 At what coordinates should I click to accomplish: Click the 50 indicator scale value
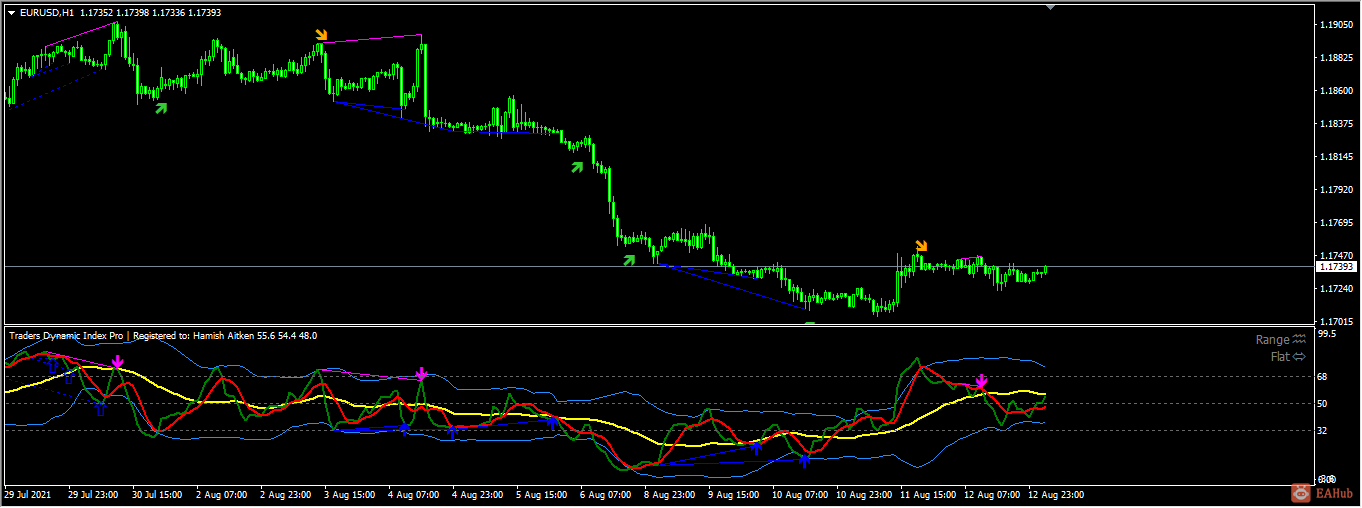point(1324,404)
